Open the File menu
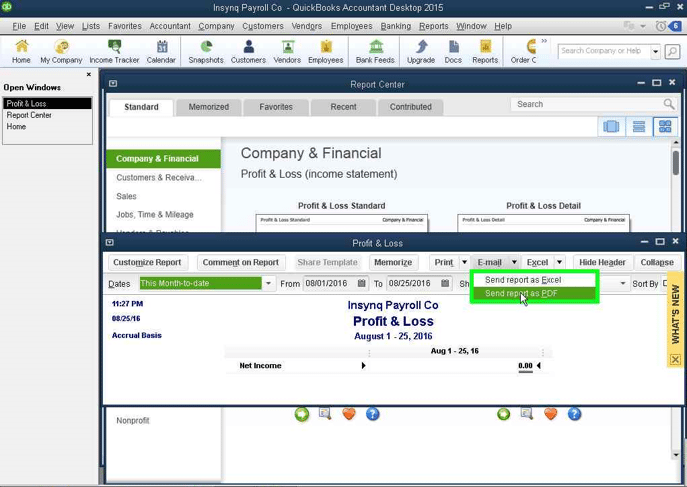This screenshot has width=687, height=487. (19, 26)
